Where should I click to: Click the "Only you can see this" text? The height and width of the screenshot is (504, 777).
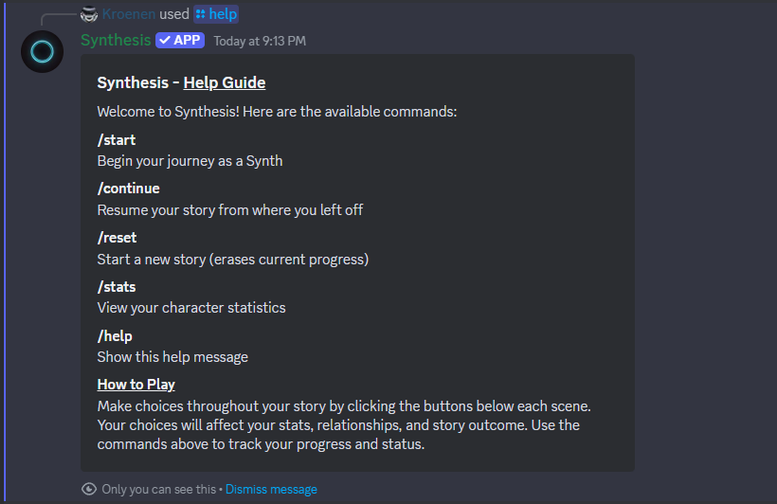158,489
